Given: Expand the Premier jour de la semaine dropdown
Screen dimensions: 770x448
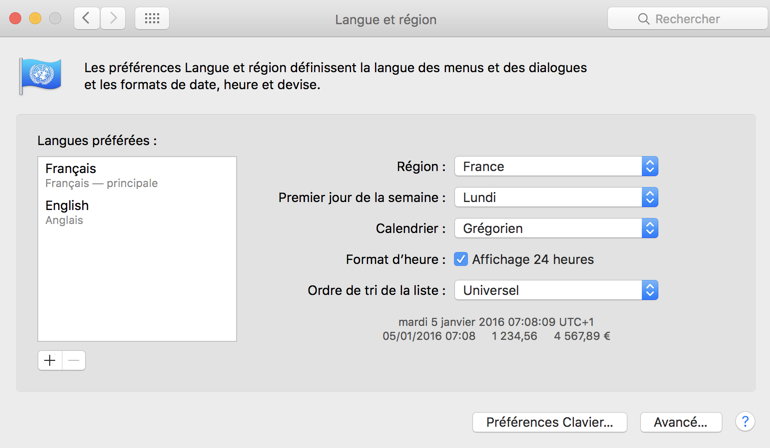Looking at the screenshot, I should pos(556,198).
